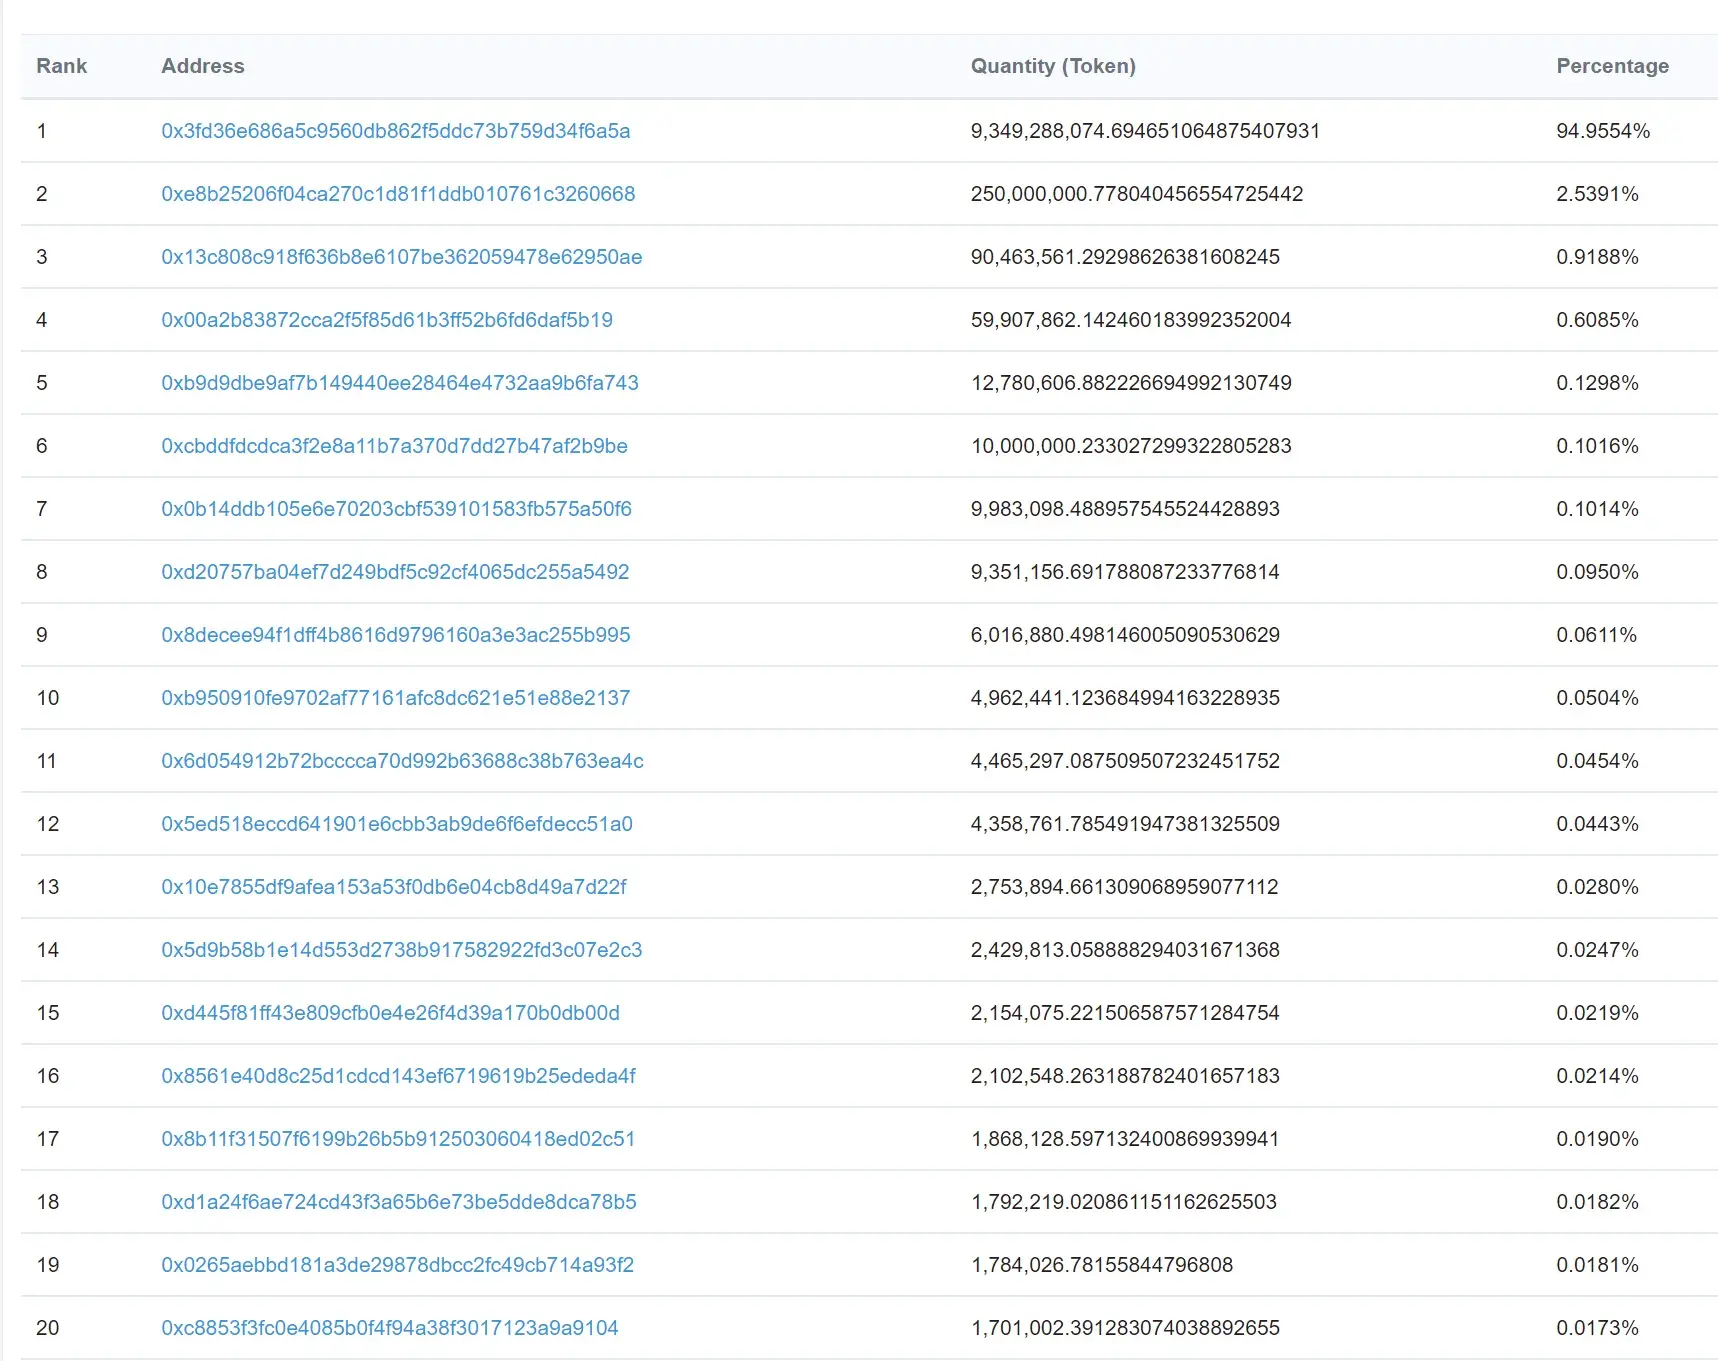Open address 0xb9d9dbe9af7b149440ee28464e4732aa9b6fa743
This screenshot has width=1718, height=1361.
(400, 383)
